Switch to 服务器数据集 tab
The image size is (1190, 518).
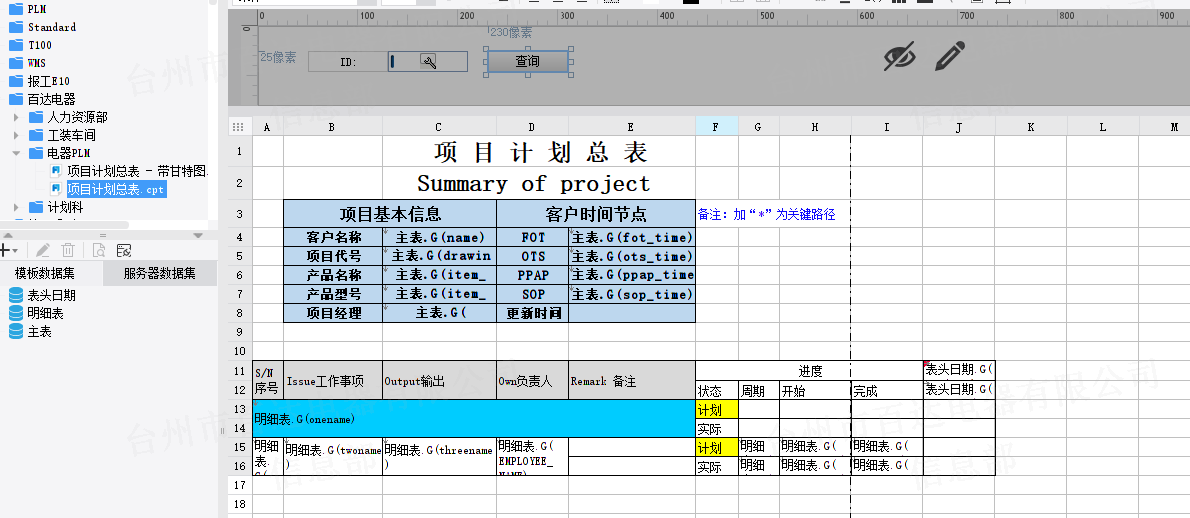click(160, 274)
